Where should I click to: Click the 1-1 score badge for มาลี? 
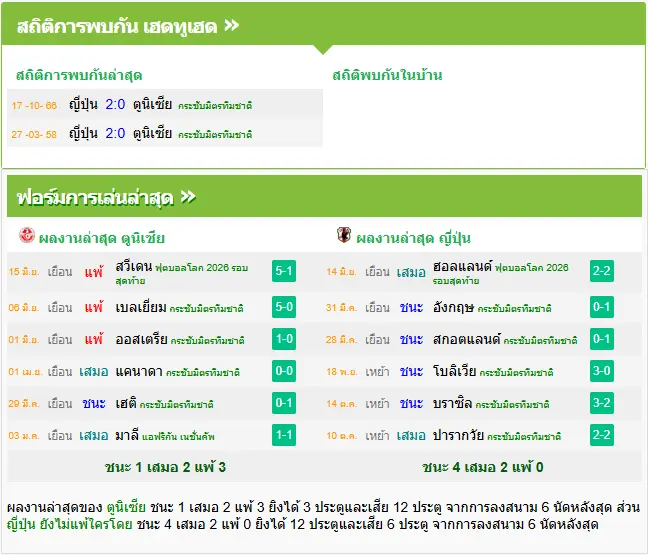tap(284, 435)
